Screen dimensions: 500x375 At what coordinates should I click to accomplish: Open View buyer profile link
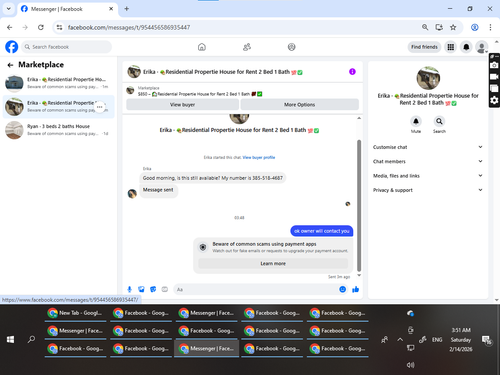[259, 158]
